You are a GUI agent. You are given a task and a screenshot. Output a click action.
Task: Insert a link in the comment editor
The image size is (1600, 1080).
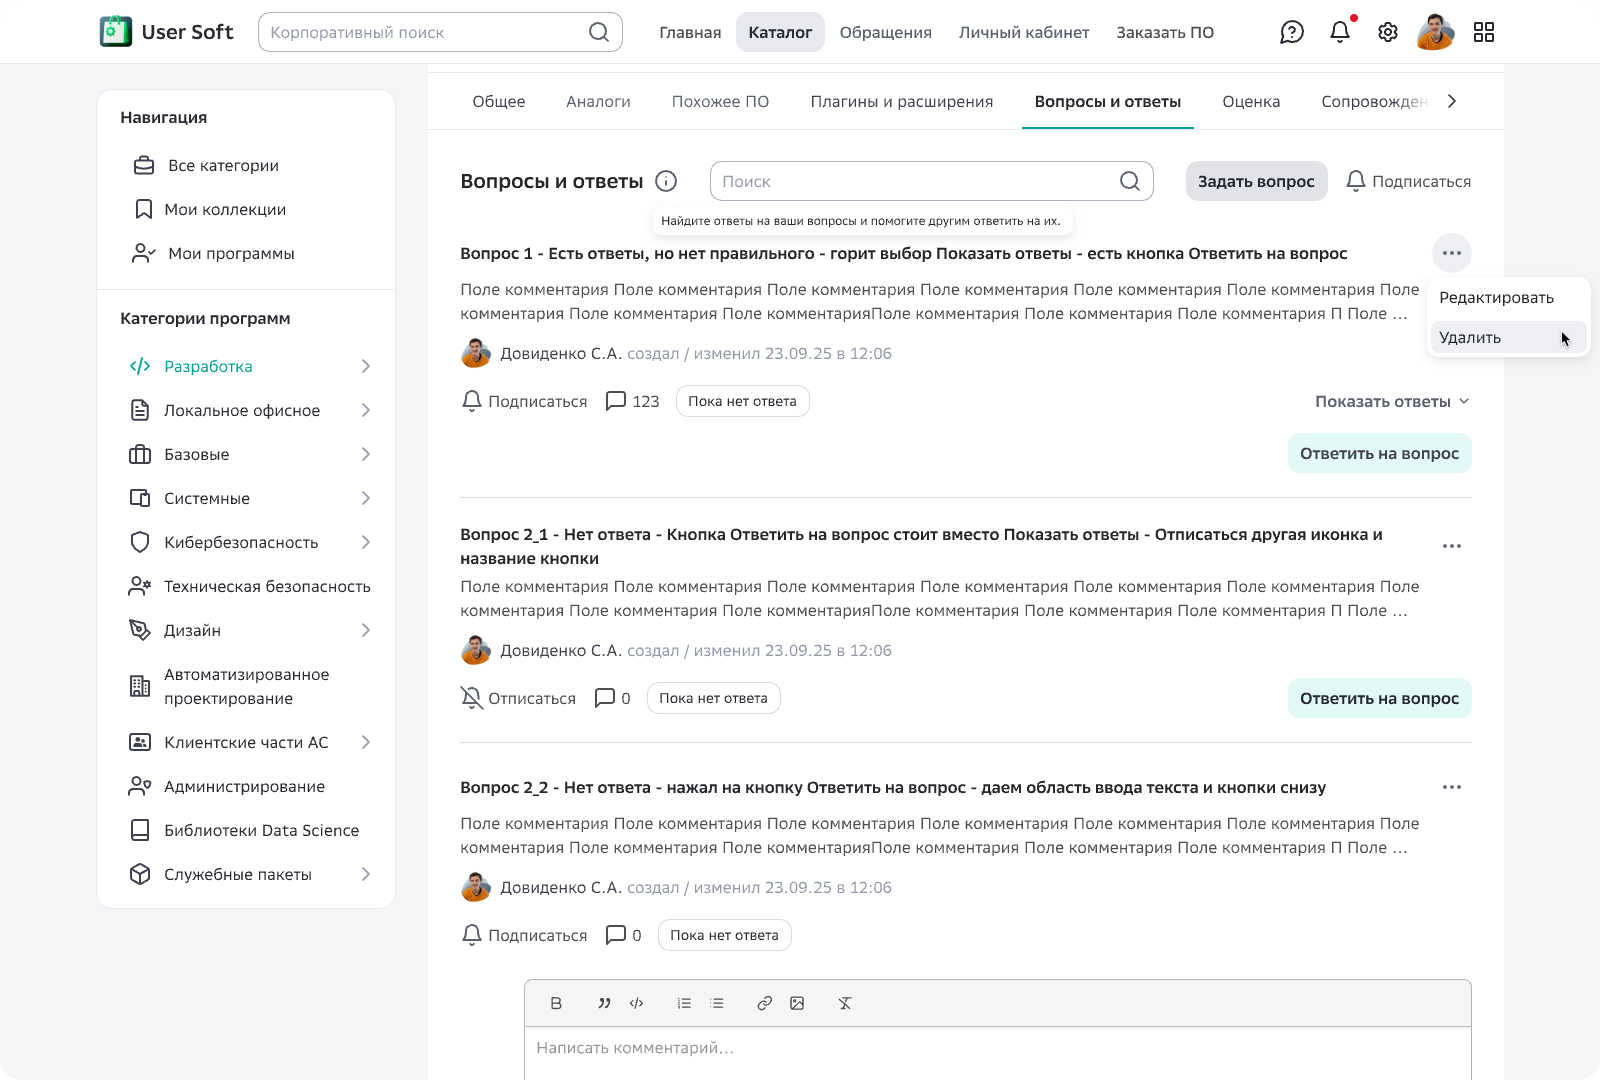click(765, 1003)
